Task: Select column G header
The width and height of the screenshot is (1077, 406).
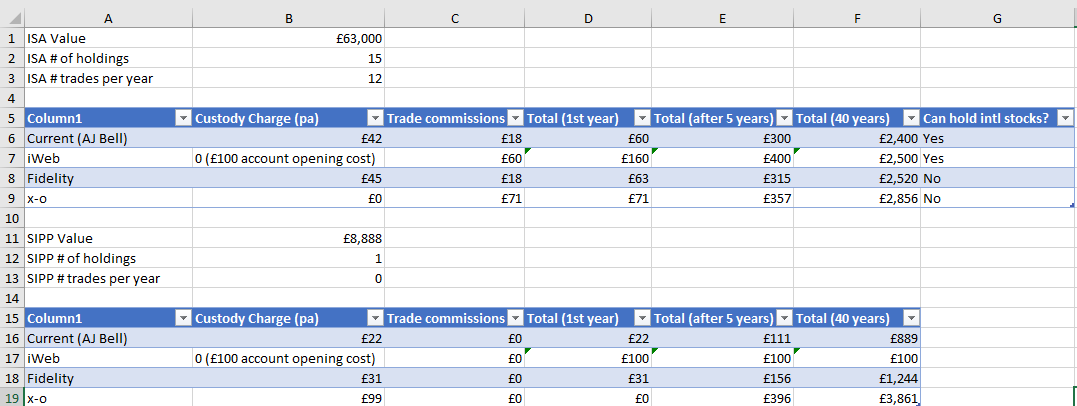Action: (x=997, y=19)
